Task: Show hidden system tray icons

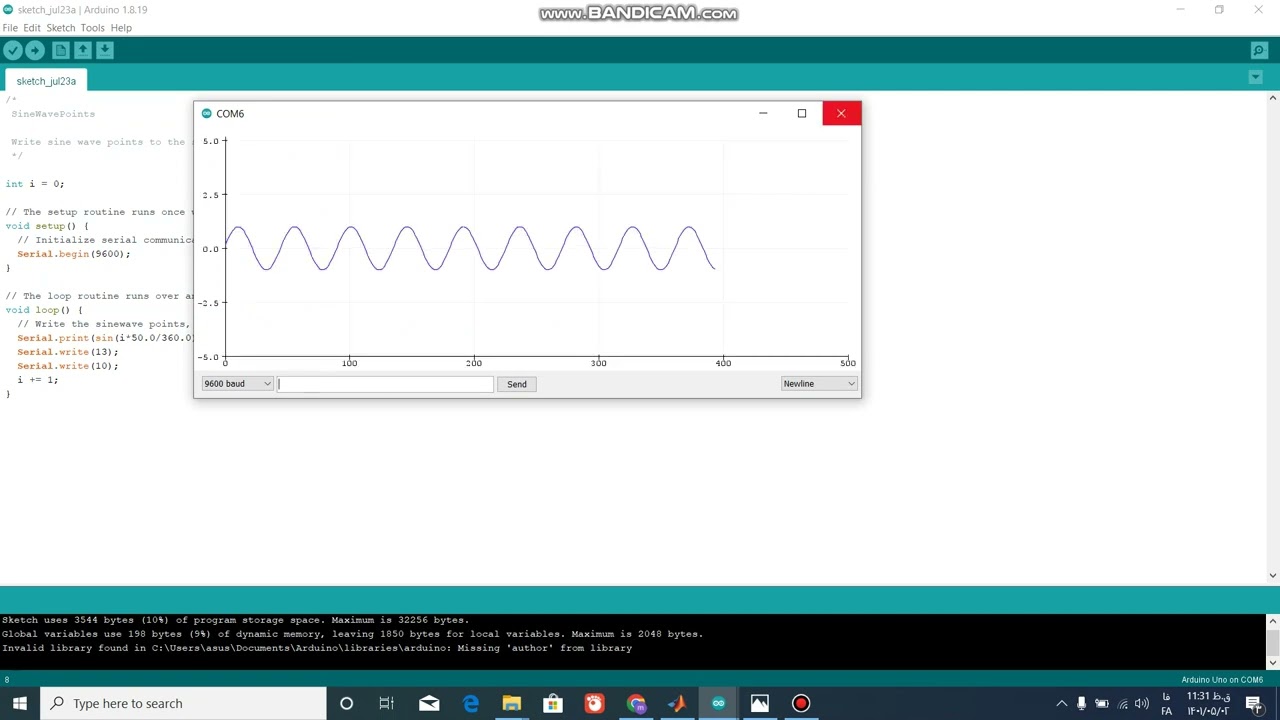Action: (1062, 704)
